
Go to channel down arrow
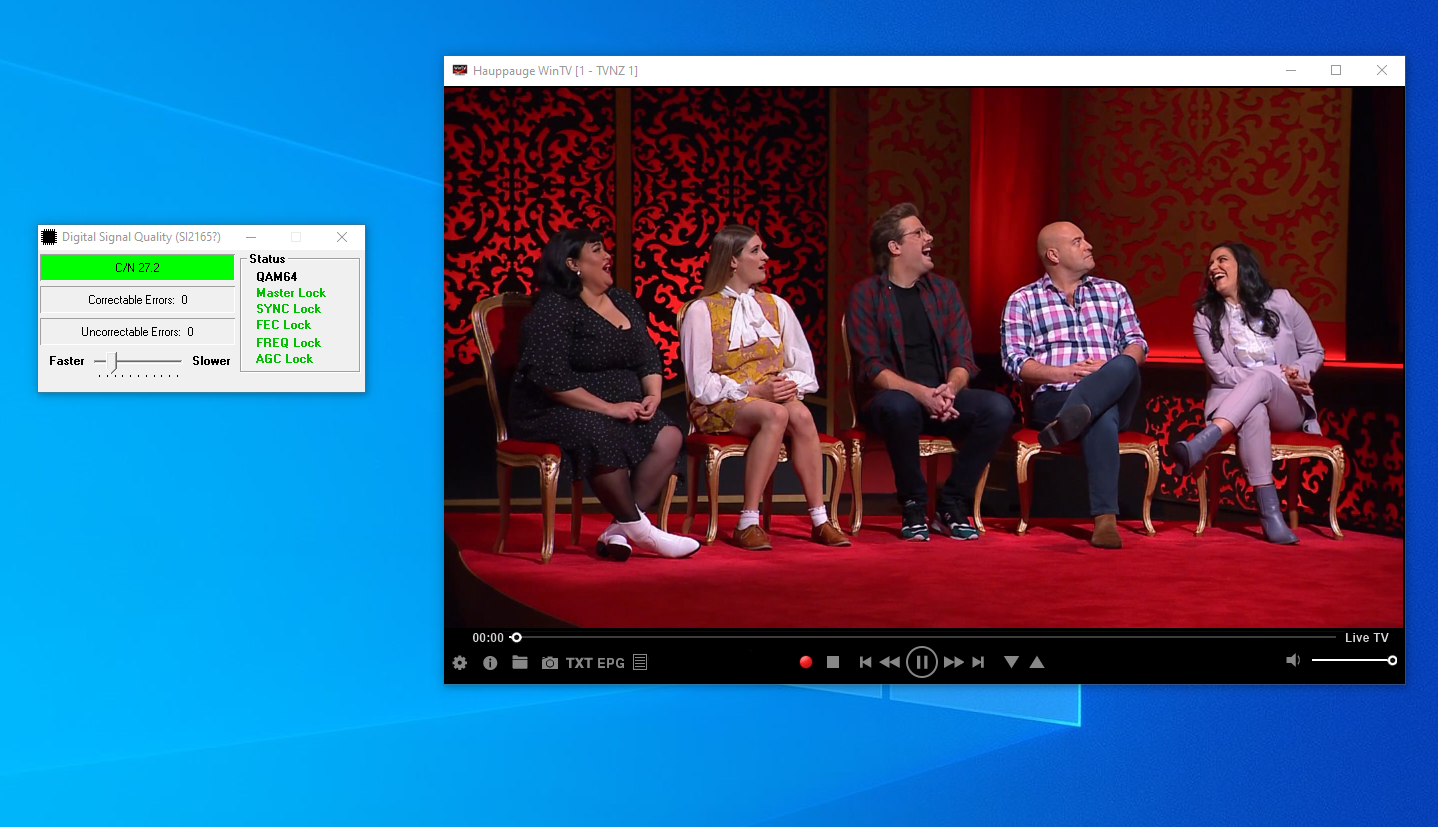click(1012, 662)
